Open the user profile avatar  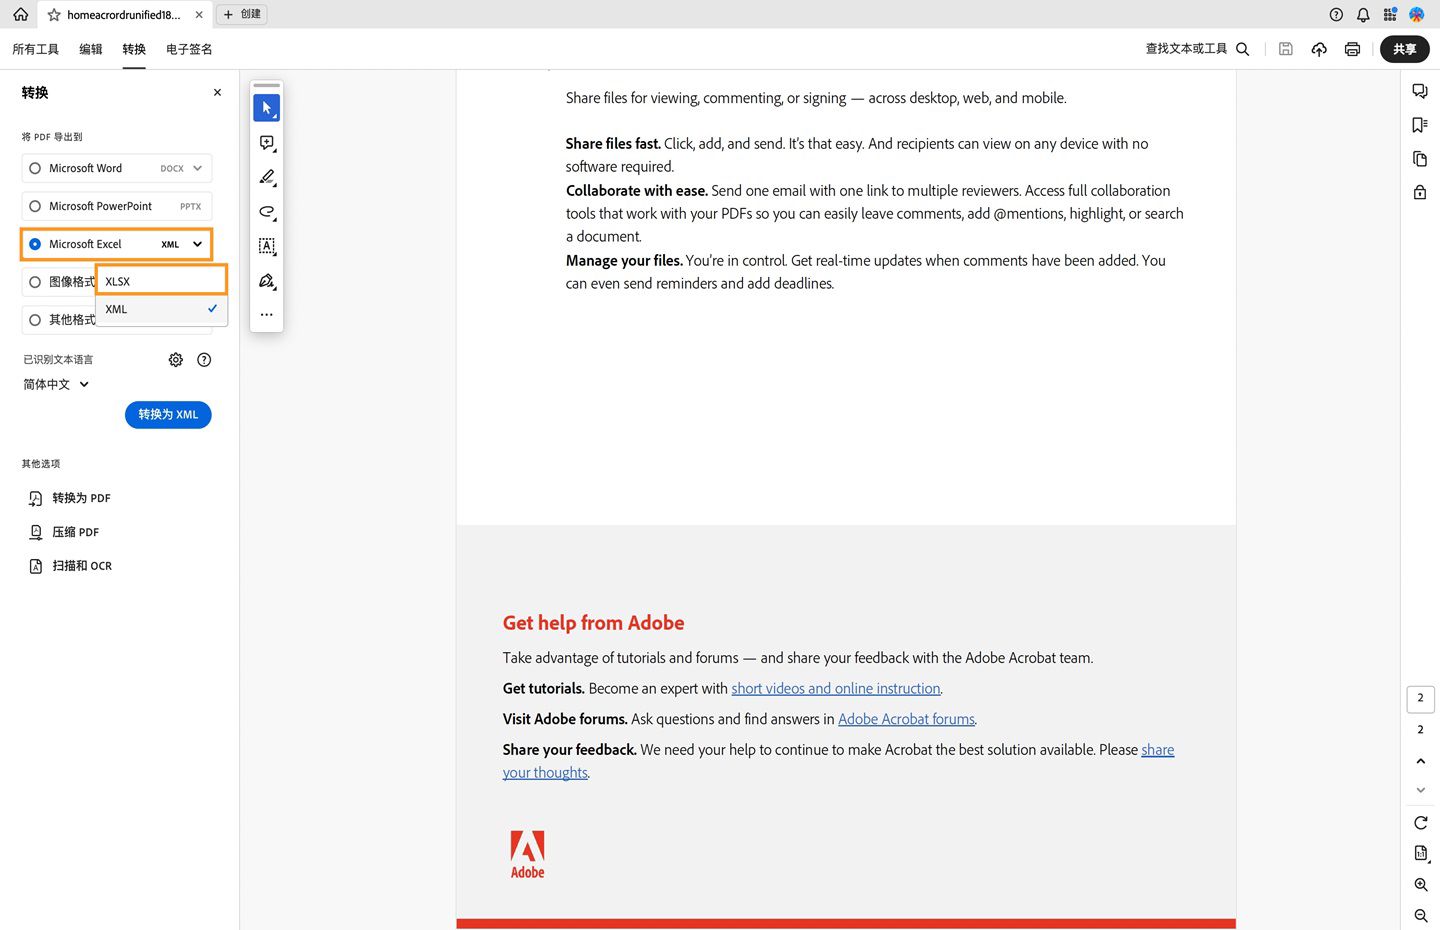(1417, 14)
